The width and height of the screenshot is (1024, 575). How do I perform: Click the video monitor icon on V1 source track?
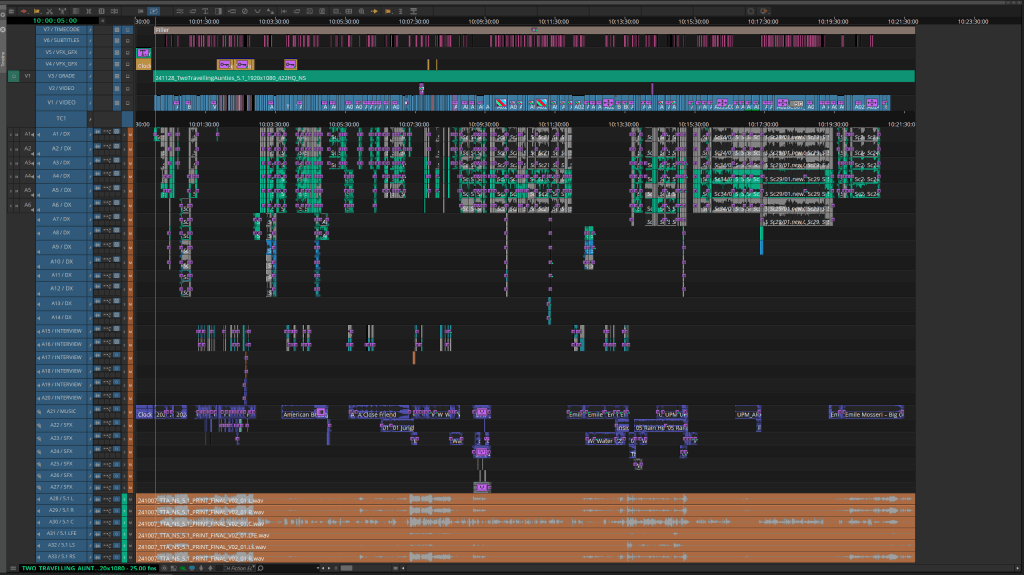12,75
